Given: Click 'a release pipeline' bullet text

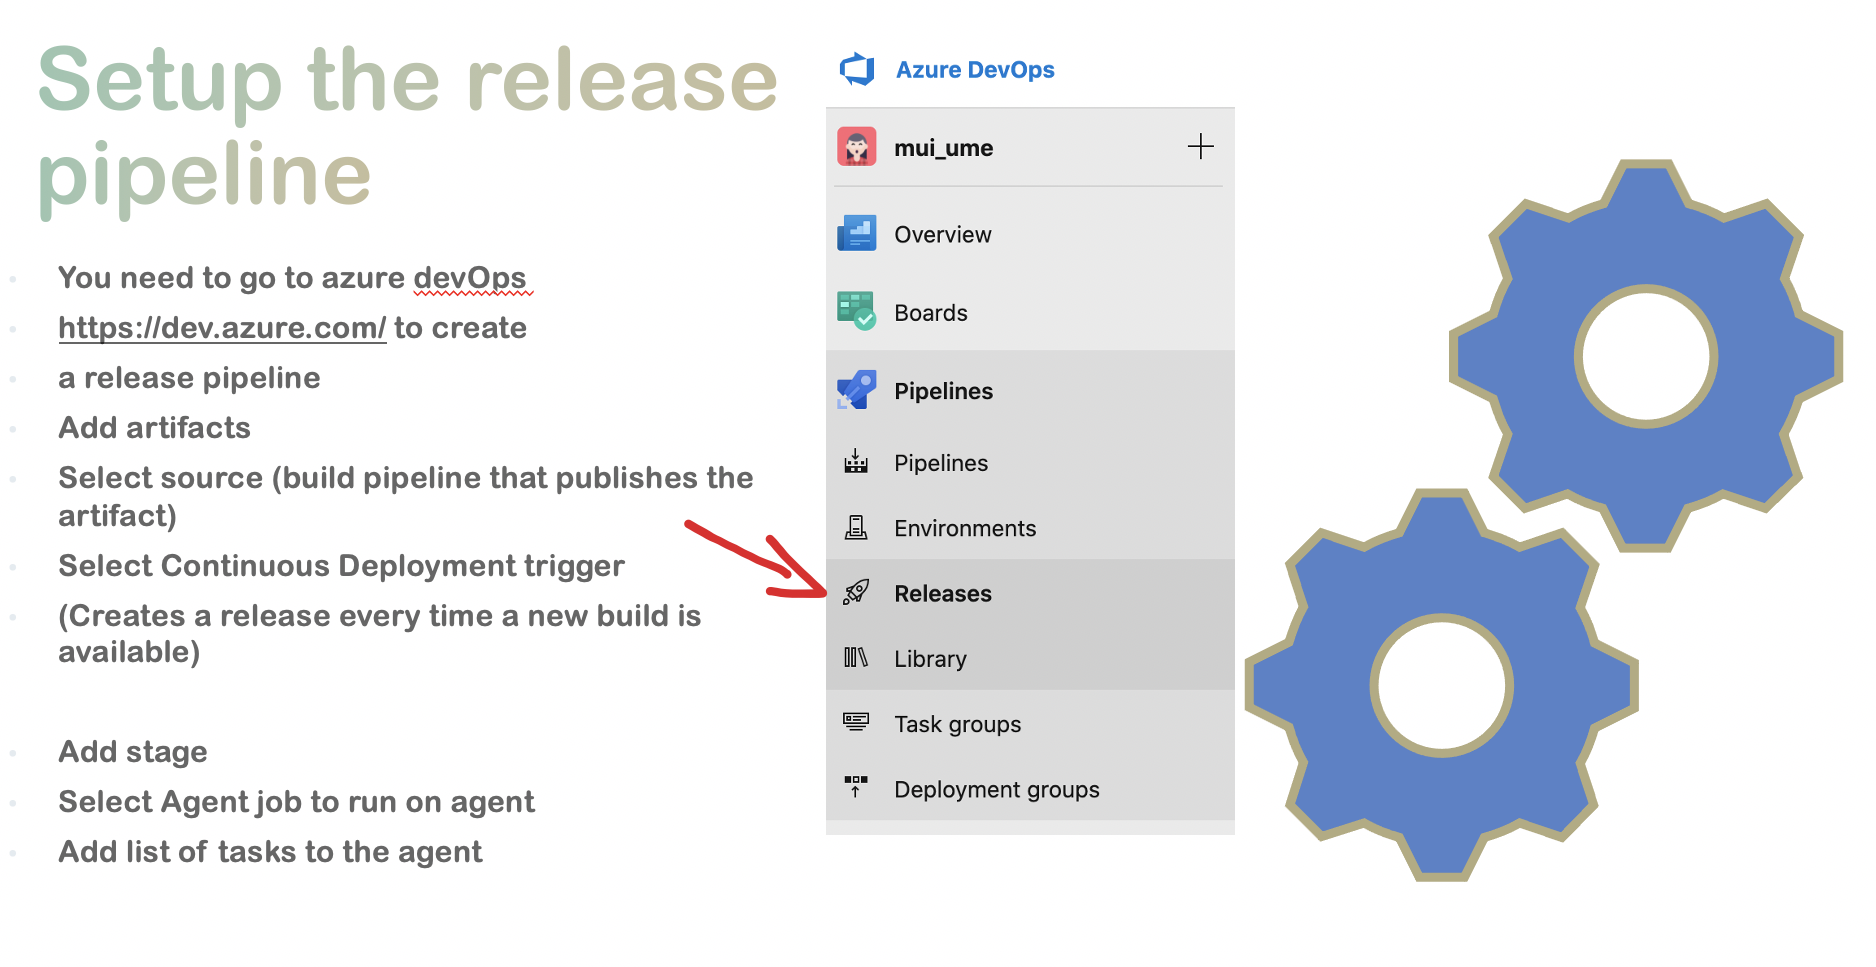Looking at the screenshot, I should point(189,378).
